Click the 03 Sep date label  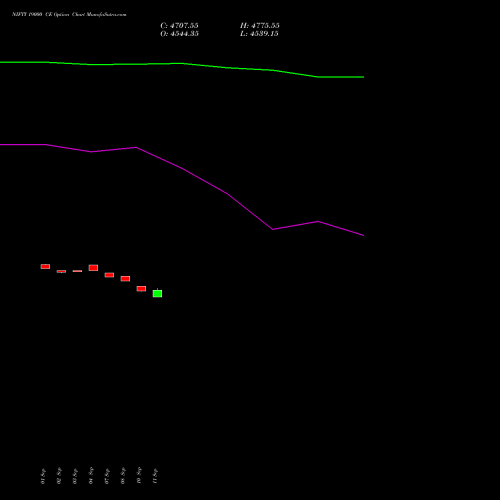pyautogui.click(x=75, y=476)
